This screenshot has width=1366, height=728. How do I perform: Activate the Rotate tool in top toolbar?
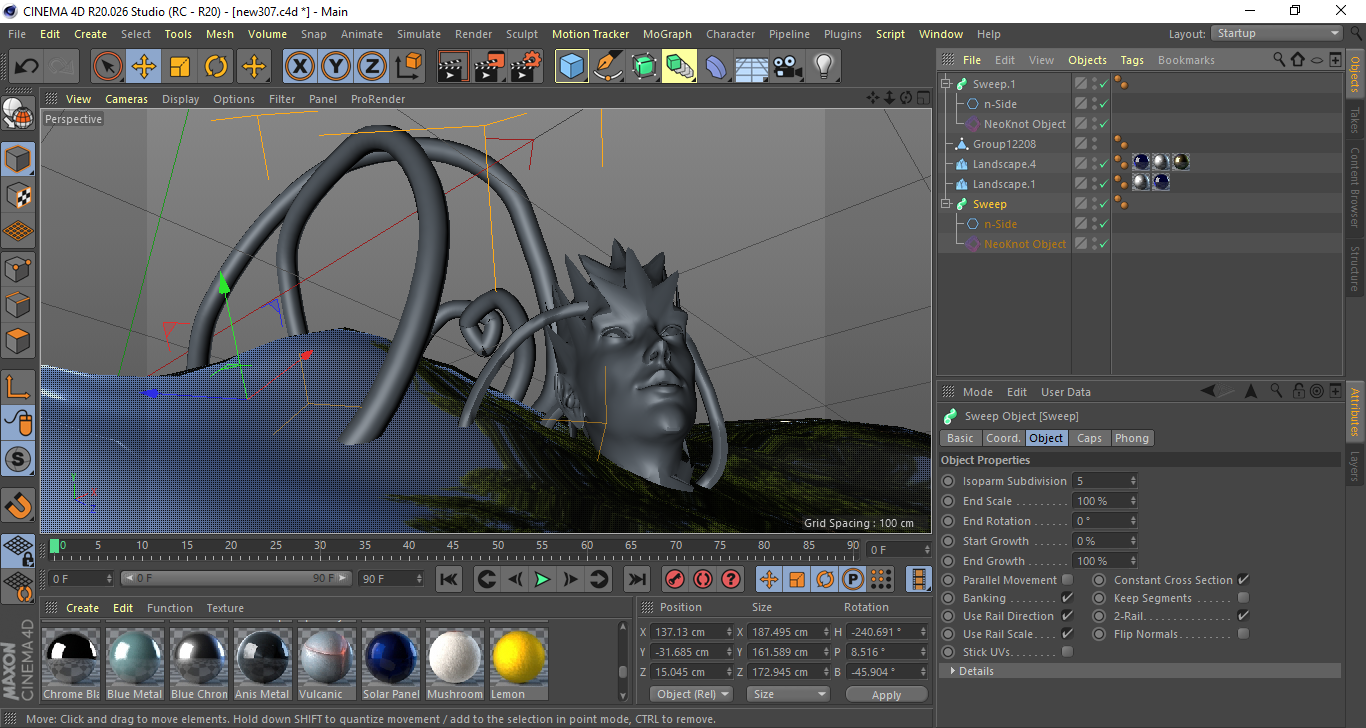pyautogui.click(x=216, y=67)
